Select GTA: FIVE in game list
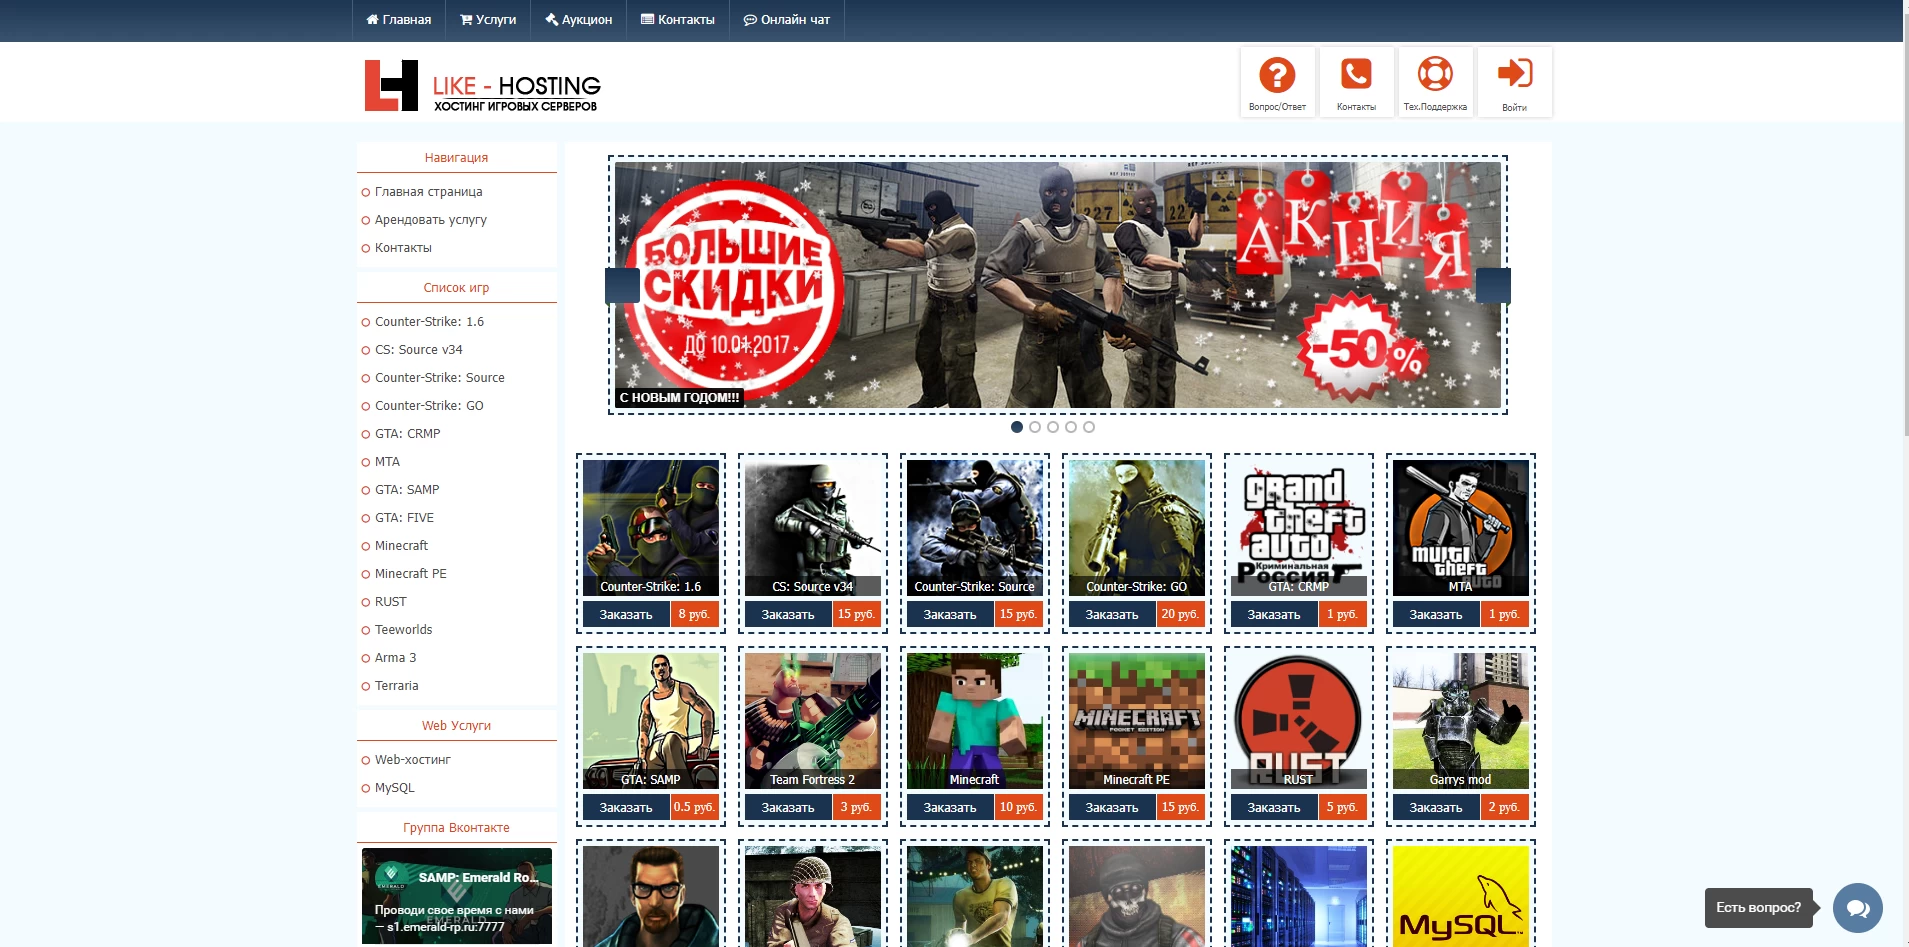 pyautogui.click(x=404, y=518)
